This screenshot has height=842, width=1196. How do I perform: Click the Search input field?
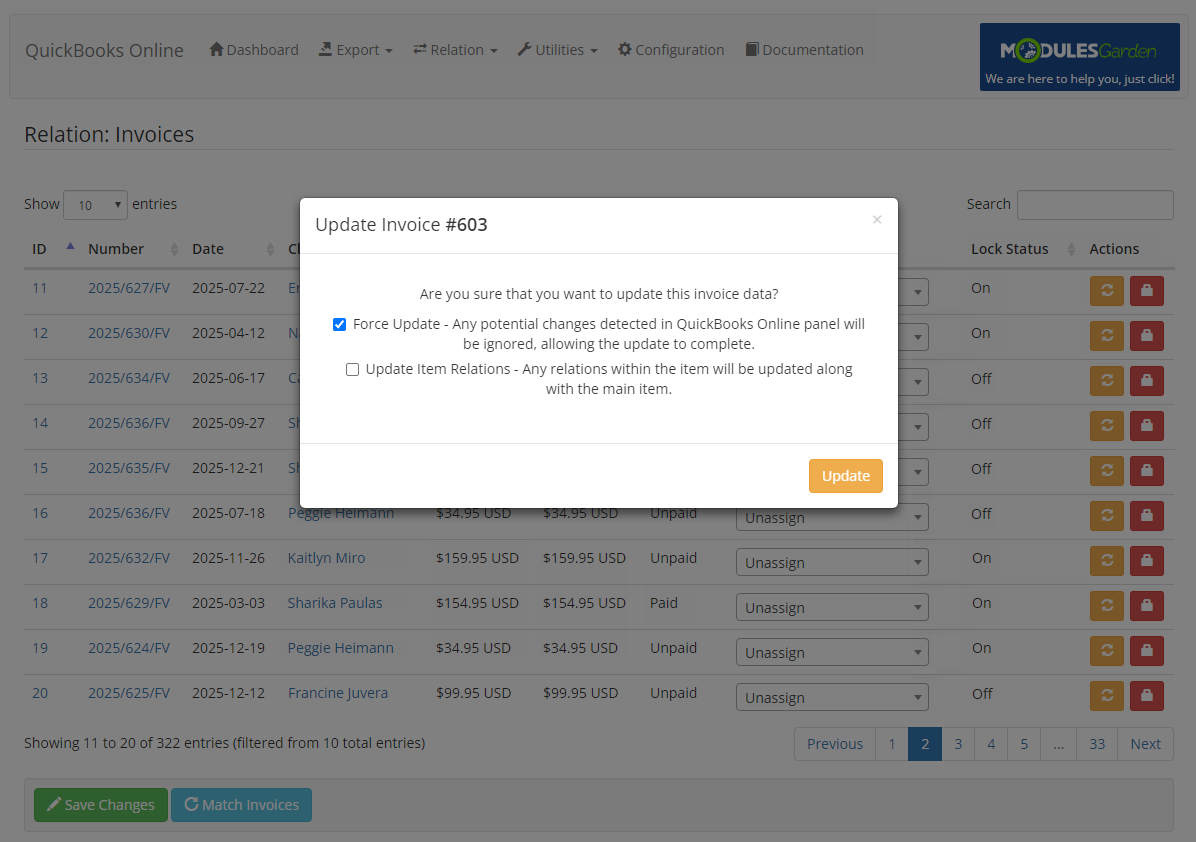(x=1095, y=204)
